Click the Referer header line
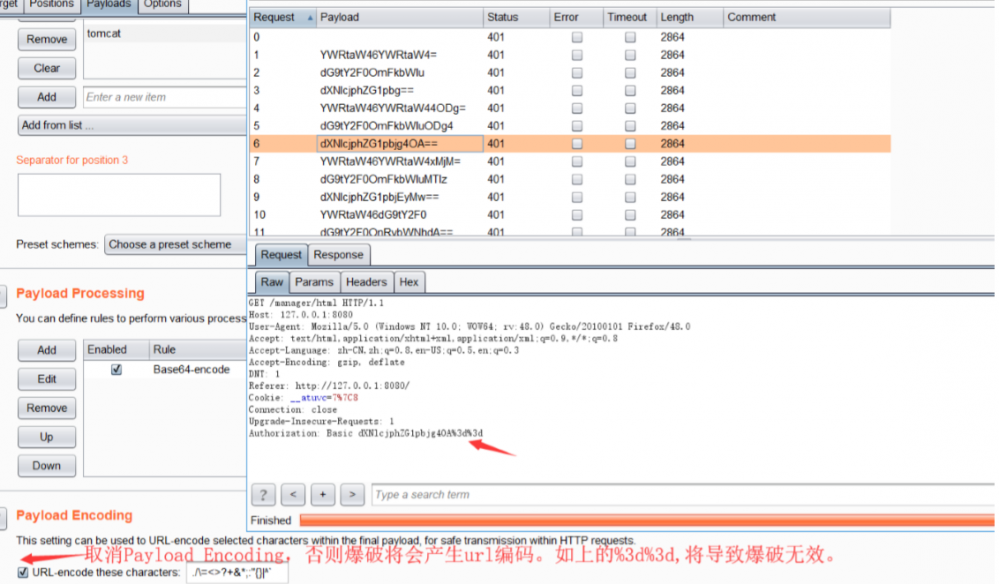This screenshot has height=584, width=999. 329,386
